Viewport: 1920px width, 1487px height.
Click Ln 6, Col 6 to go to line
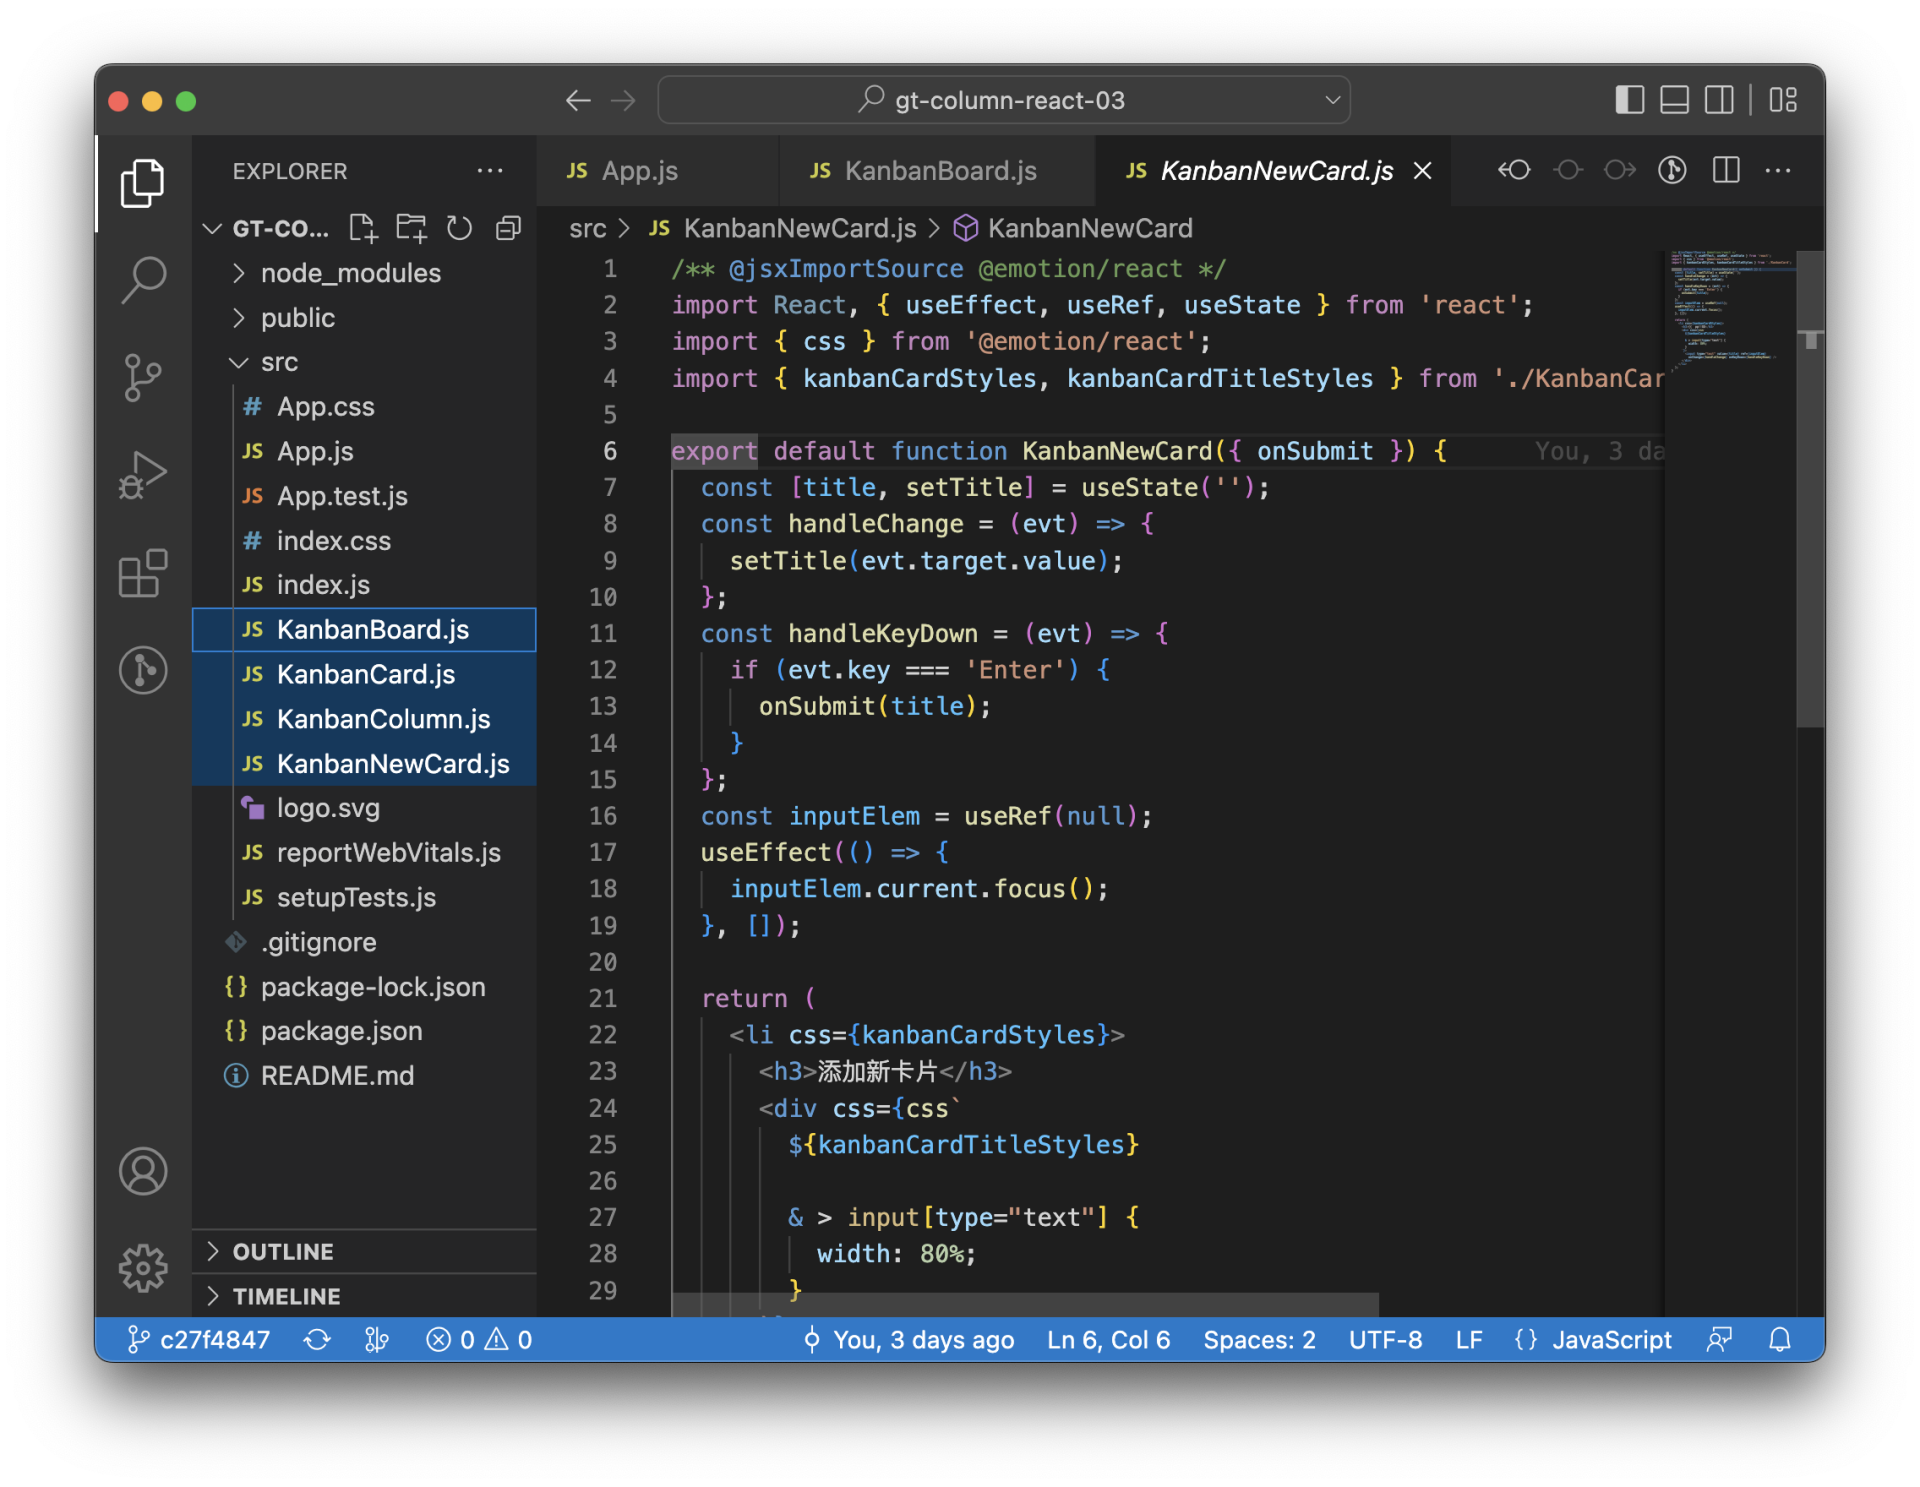pos(1108,1339)
